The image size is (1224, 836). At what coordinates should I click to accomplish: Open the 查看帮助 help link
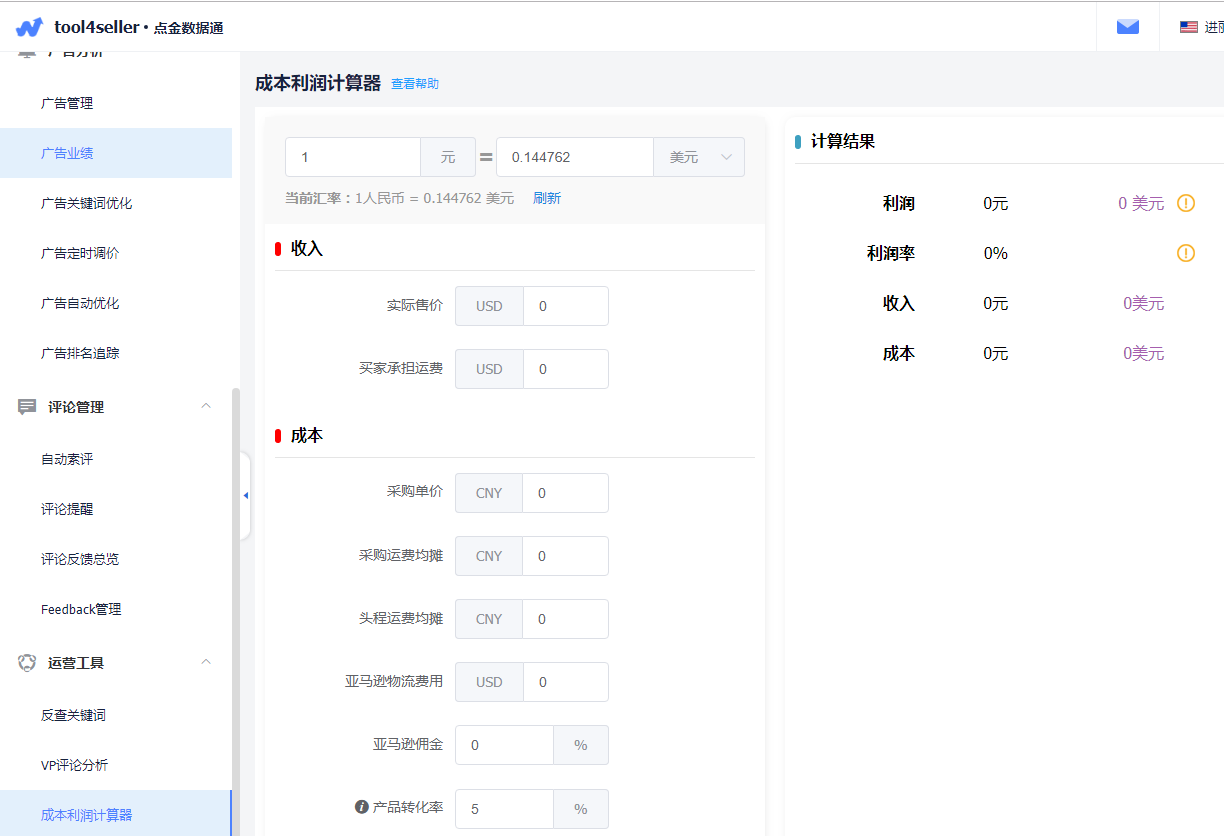pos(413,84)
